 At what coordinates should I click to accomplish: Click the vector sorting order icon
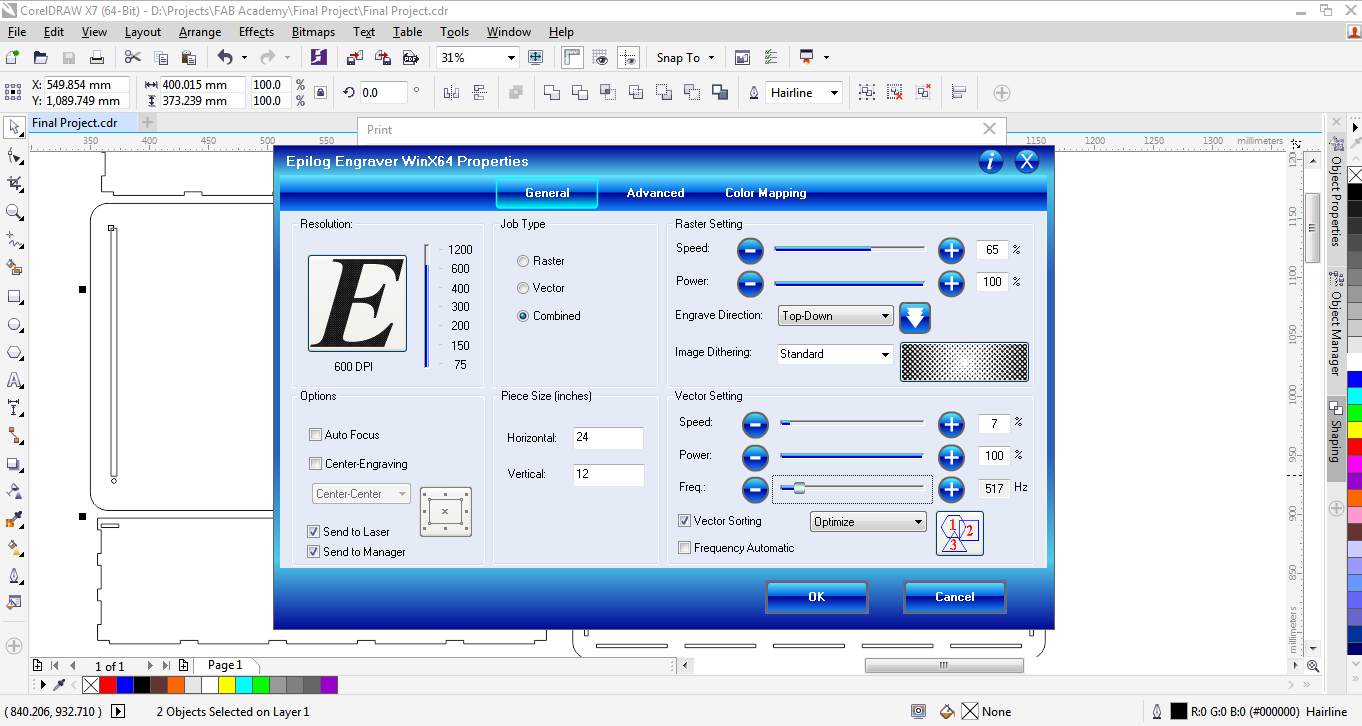[x=959, y=533]
